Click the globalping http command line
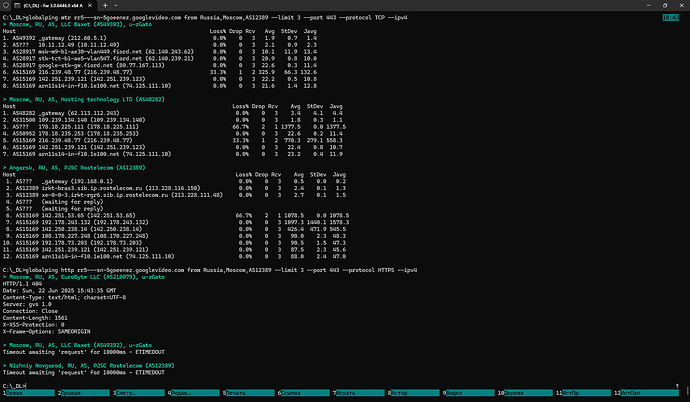 [x=210, y=270]
